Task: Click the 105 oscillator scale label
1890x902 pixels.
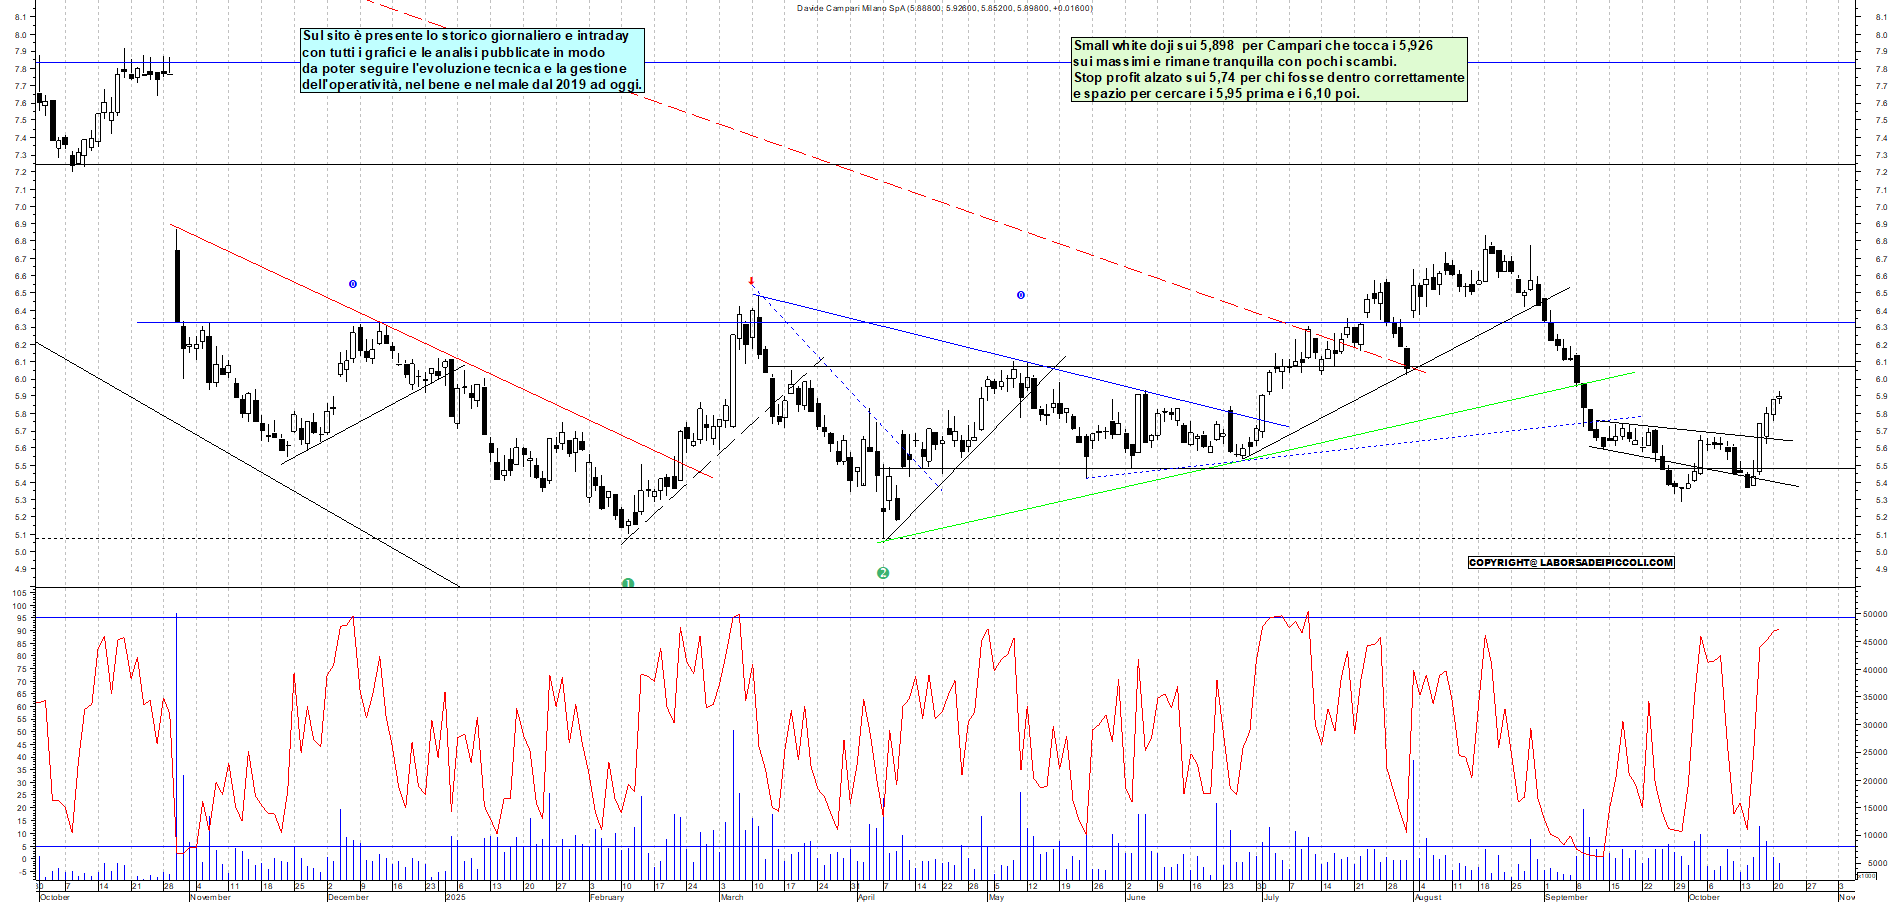Action: pos(19,593)
